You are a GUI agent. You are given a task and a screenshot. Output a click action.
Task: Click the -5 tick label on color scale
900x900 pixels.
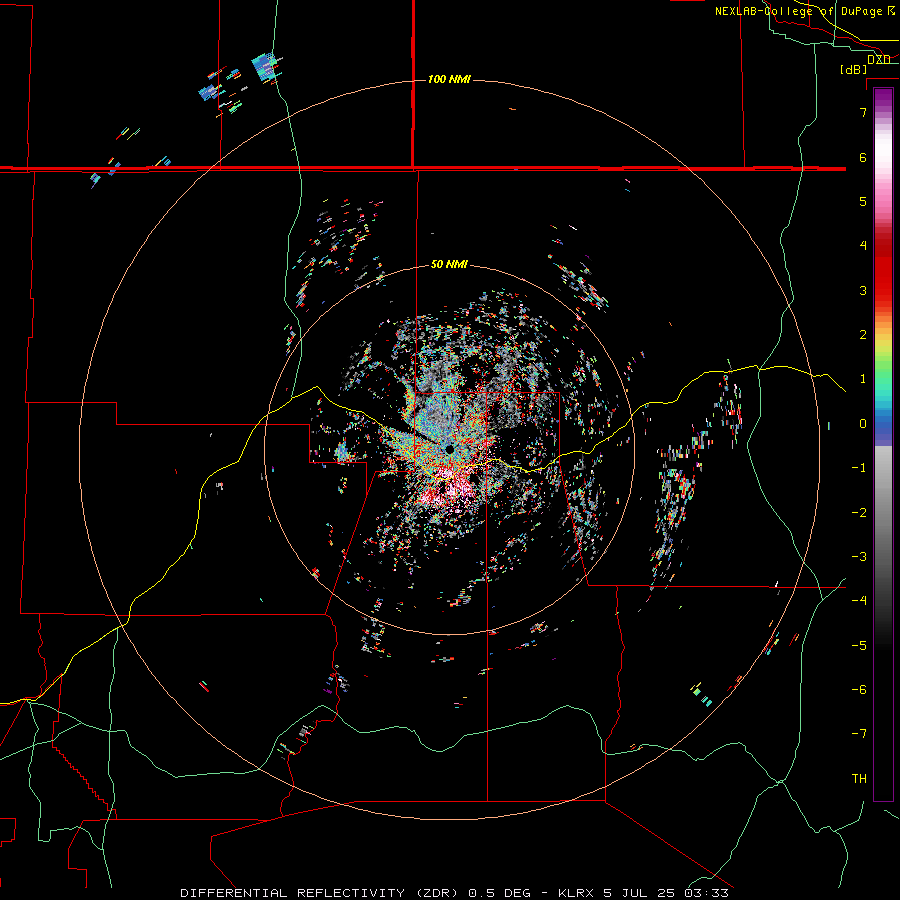click(860, 646)
